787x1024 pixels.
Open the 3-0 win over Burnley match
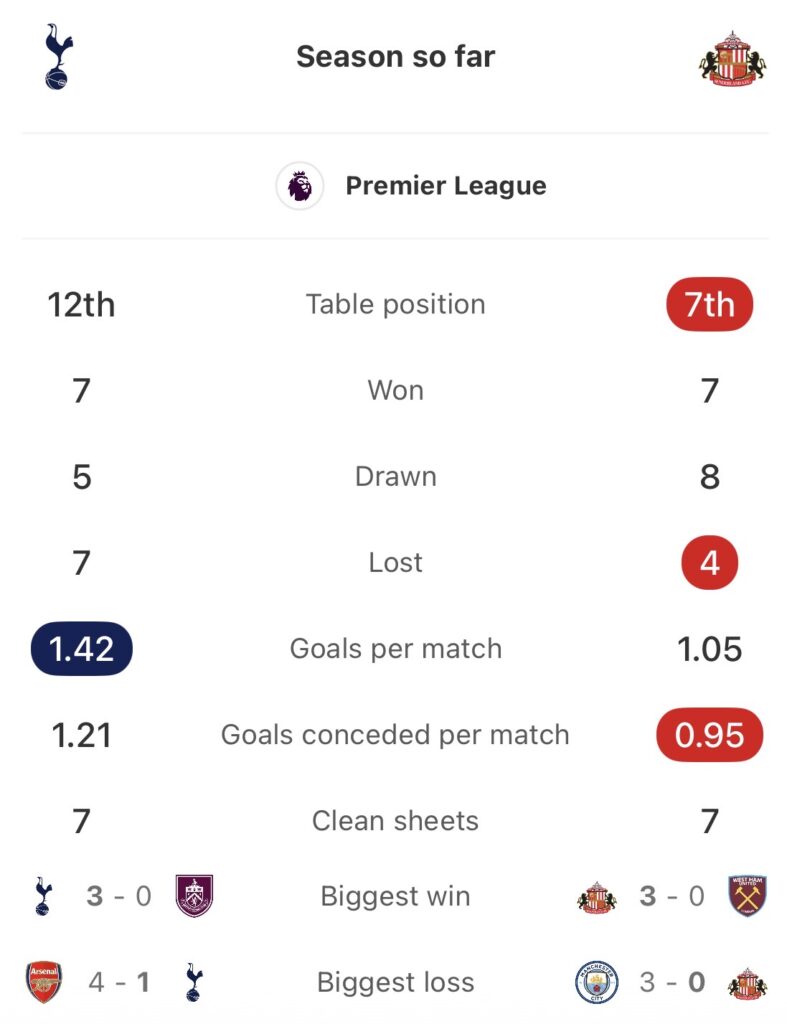click(x=120, y=895)
